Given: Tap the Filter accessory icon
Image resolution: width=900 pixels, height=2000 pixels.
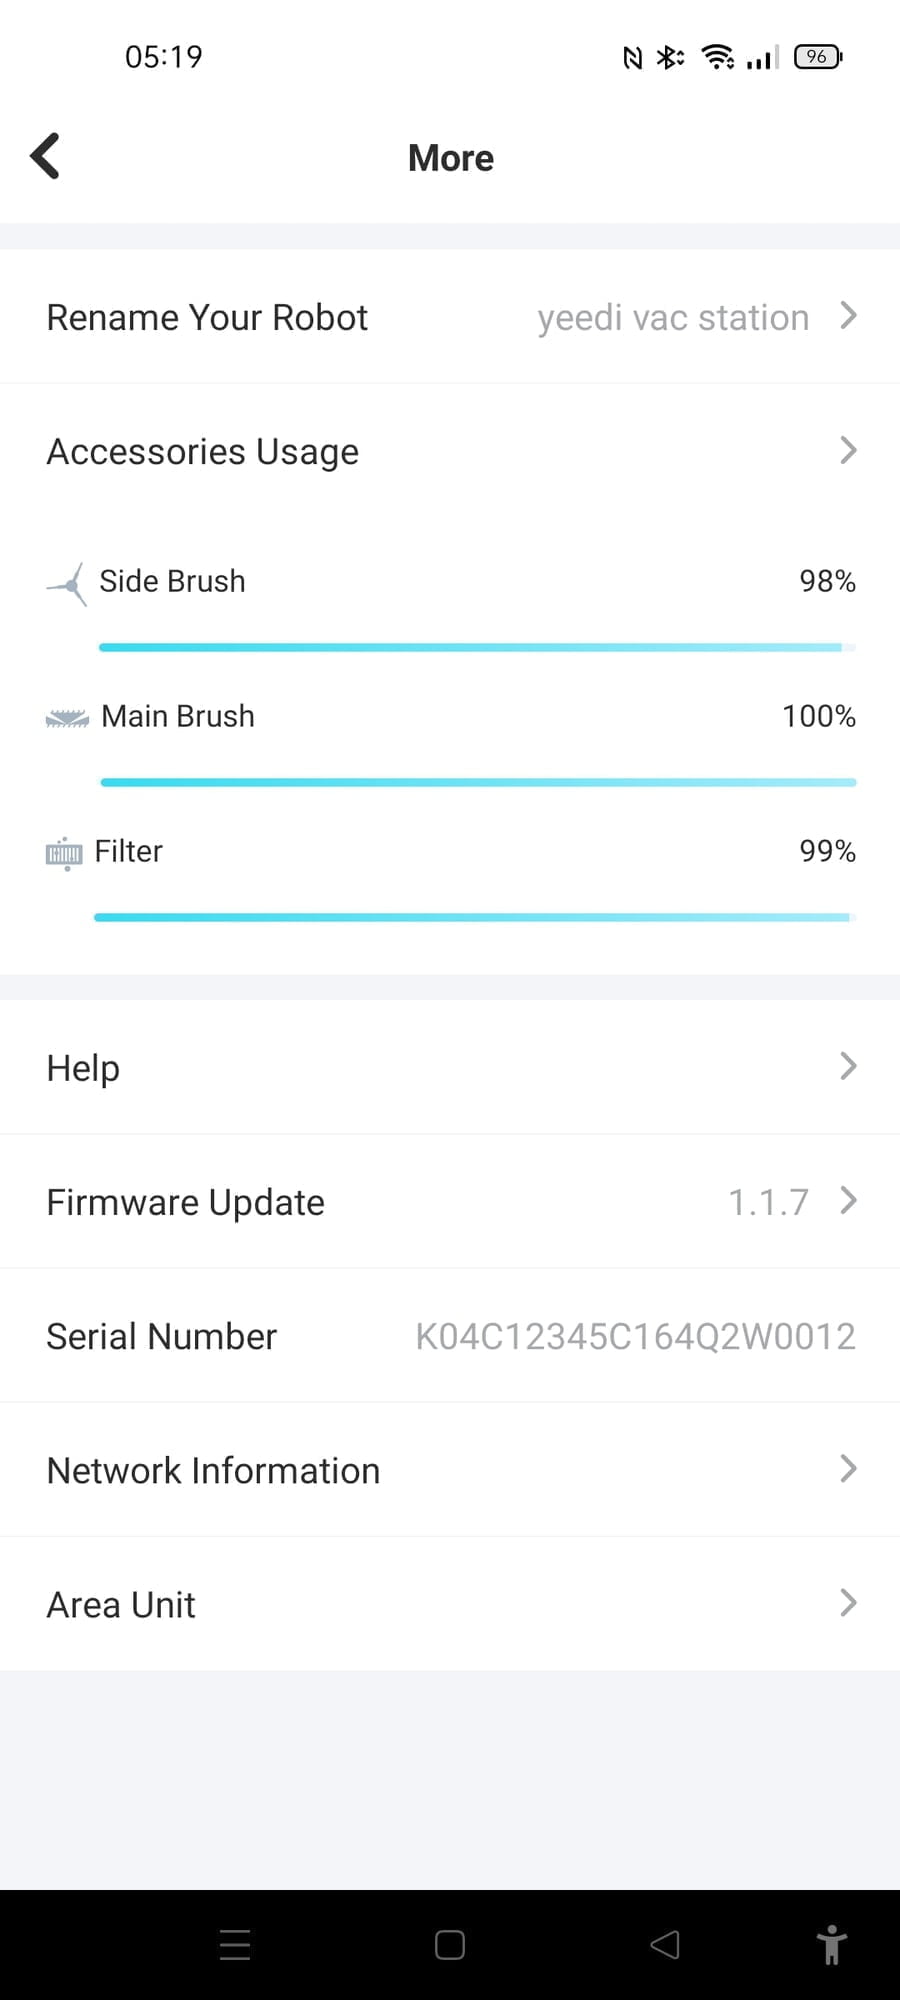Looking at the screenshot, I should click(65, 853).
